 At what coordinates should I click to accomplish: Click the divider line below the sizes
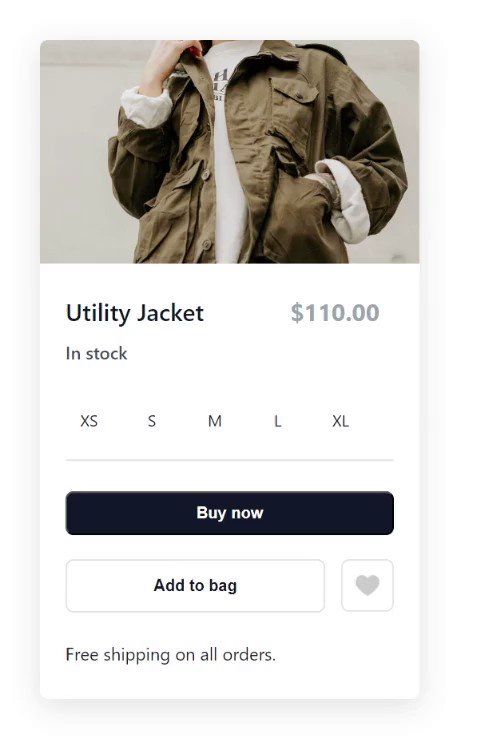(x=230, y=460)
